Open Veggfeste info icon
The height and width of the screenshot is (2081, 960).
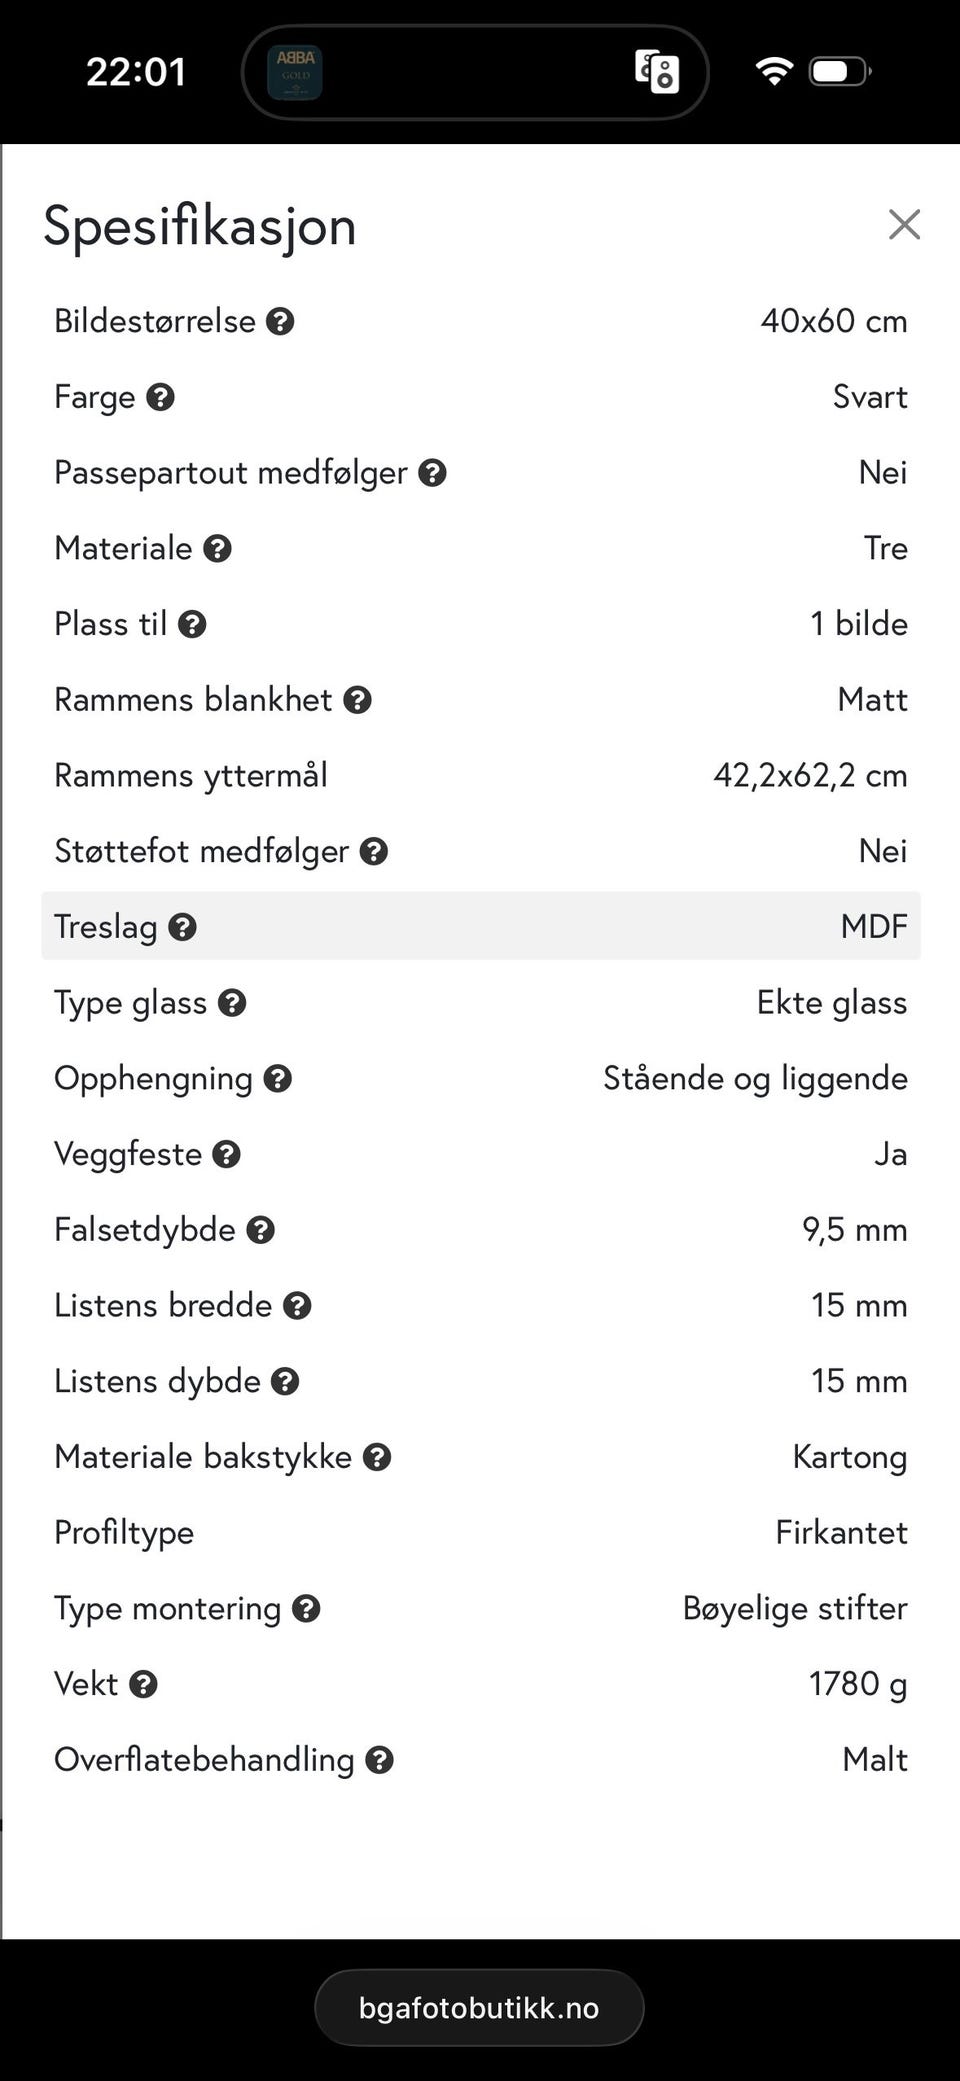pos(227,1155)
